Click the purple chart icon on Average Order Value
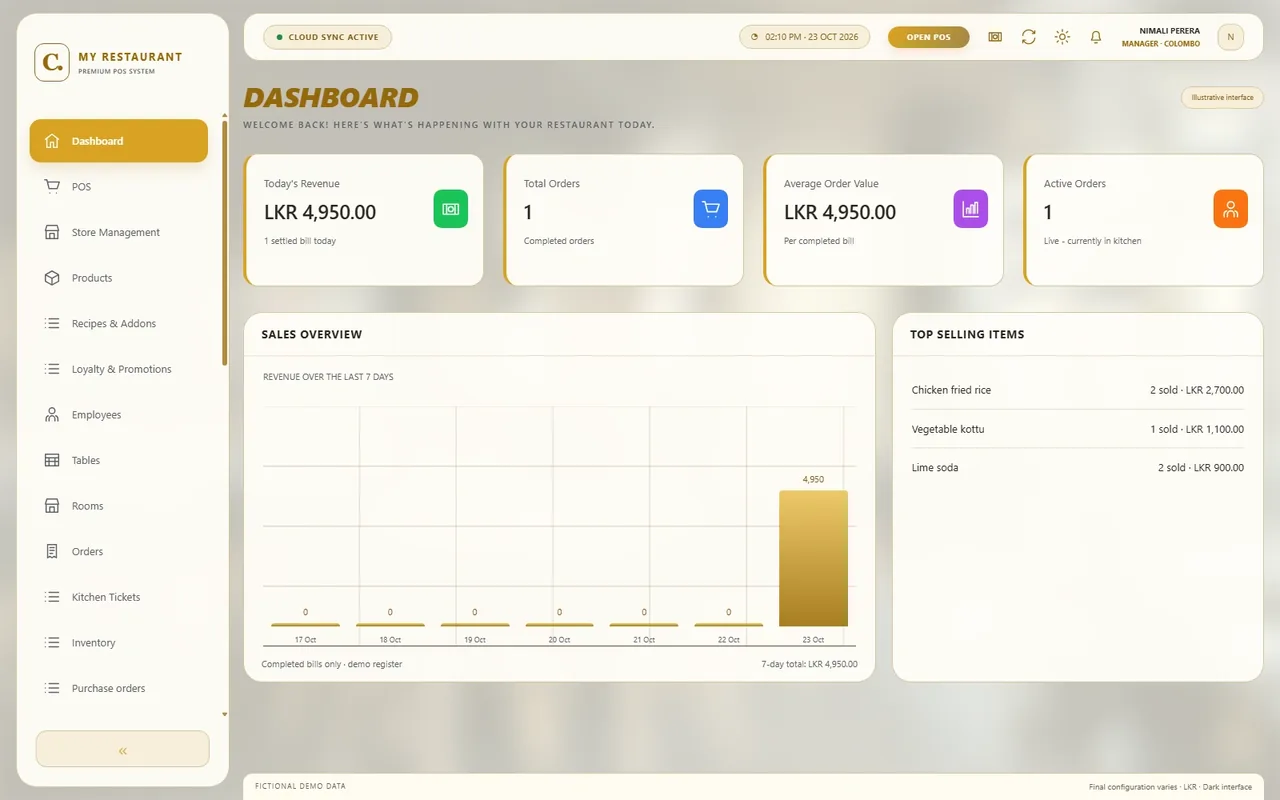 coord(970,209)
